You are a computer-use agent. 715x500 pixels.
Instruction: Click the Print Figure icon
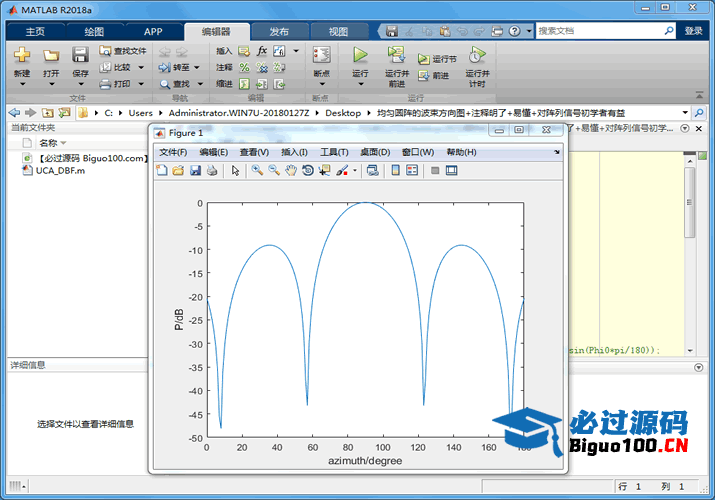[x=212, y=171]
